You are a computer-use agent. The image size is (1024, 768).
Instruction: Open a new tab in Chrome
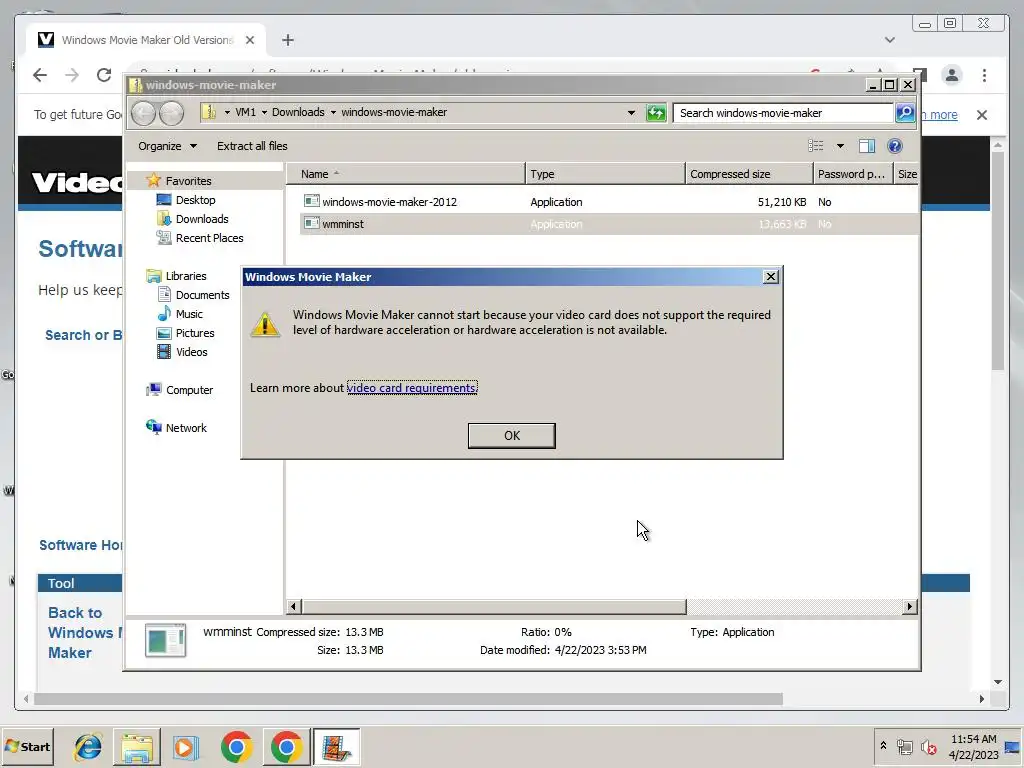click(287, 40)
